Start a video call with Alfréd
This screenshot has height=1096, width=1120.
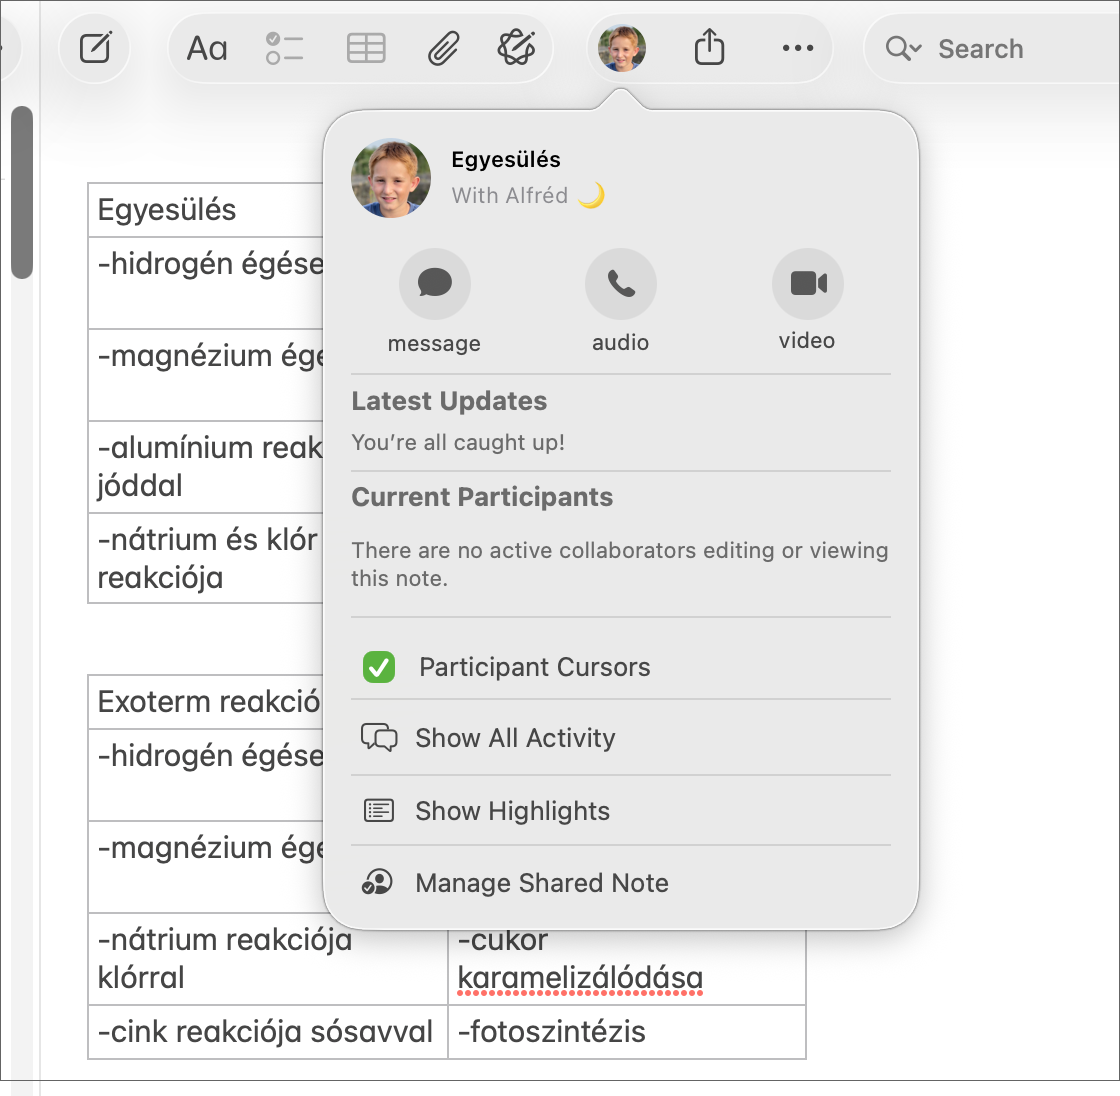click(x=807, y=284)
